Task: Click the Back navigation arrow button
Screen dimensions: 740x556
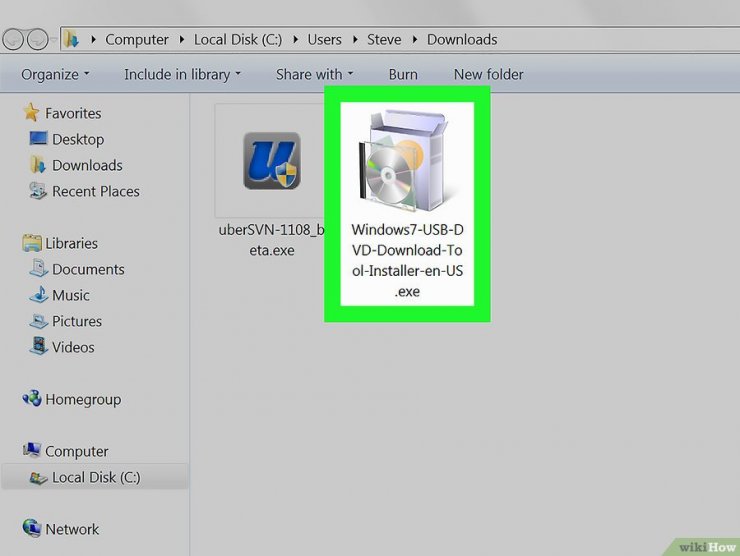Action: pyautogui.click(x=13, y=39)
